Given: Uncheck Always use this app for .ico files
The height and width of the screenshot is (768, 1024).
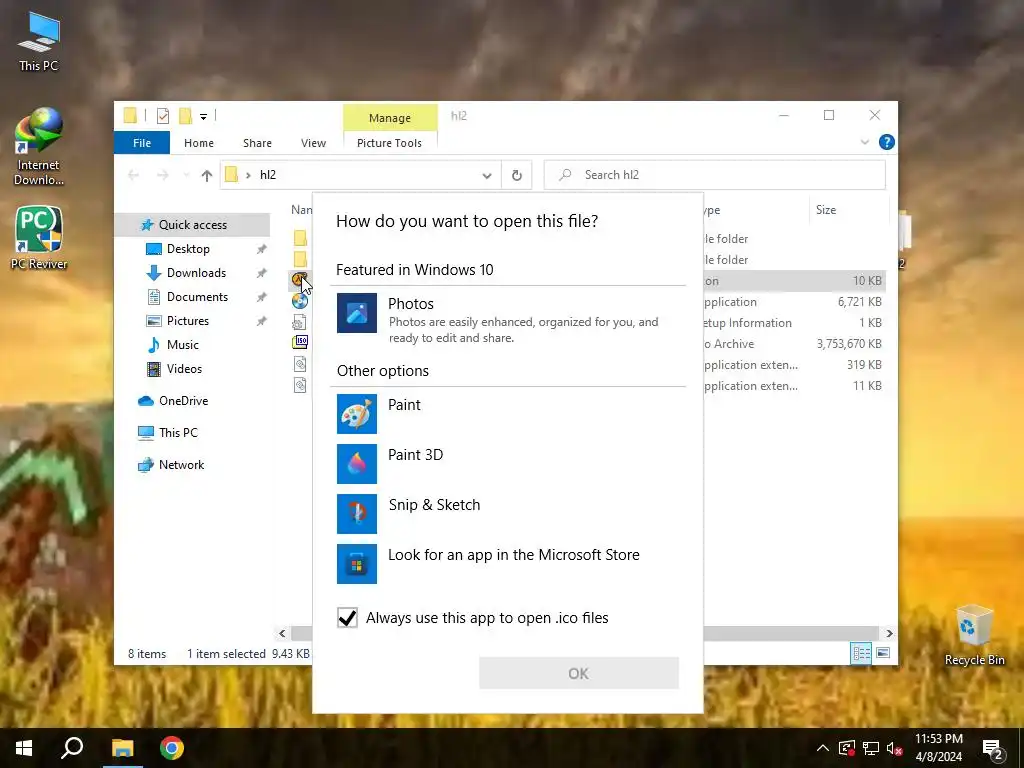Looking at the screenshot, I should point(347,618).
